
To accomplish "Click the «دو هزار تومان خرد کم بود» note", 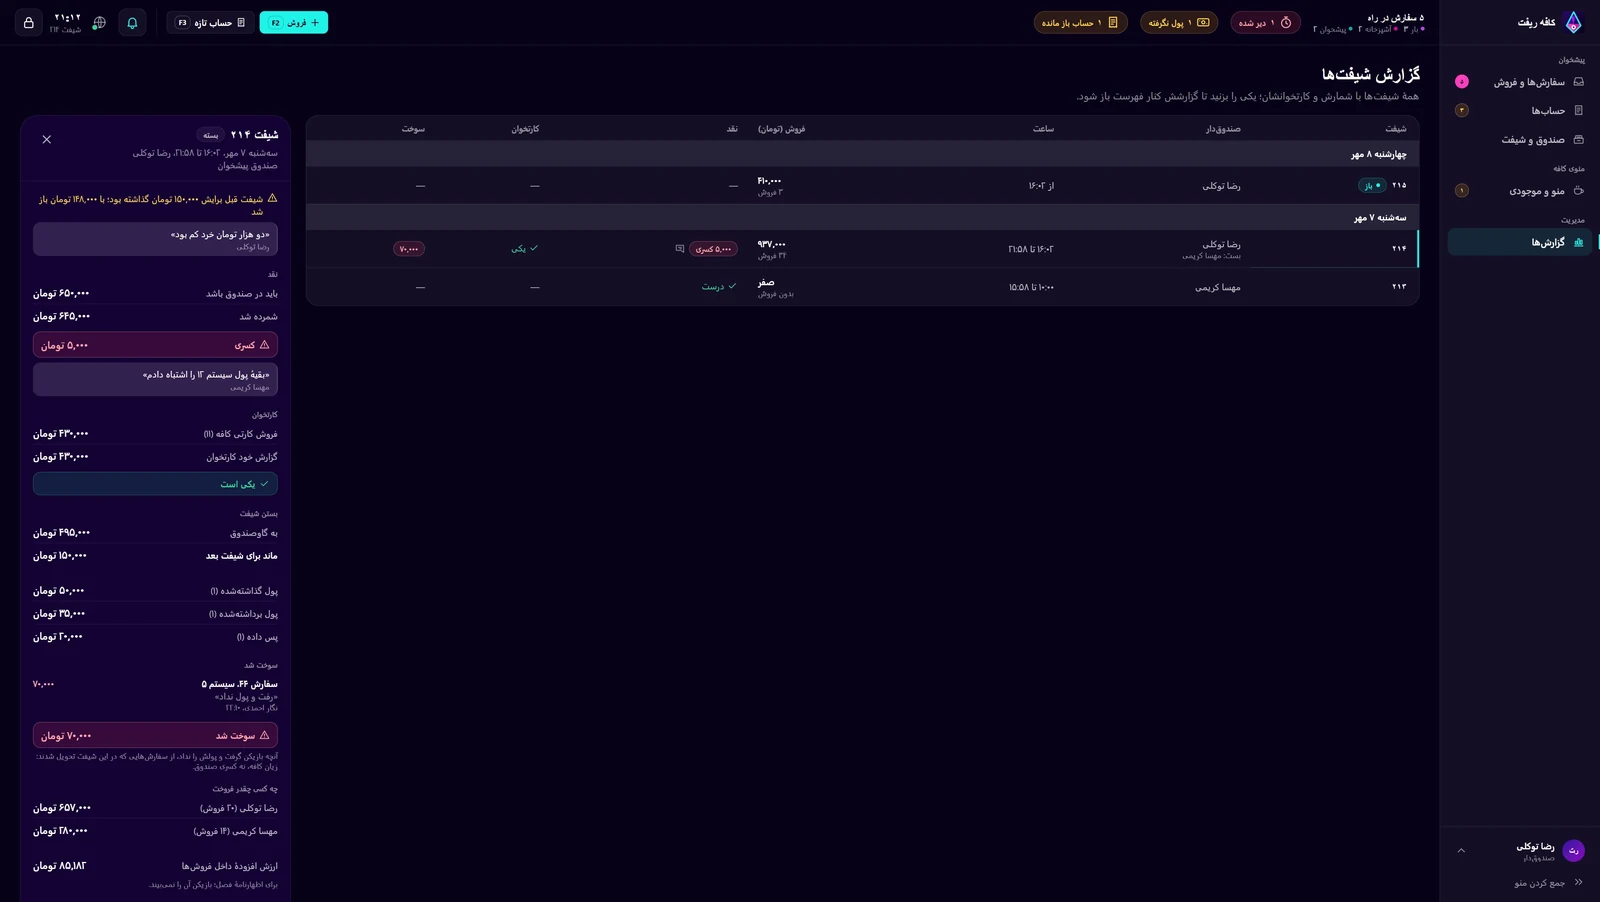I will coord(155,239).
